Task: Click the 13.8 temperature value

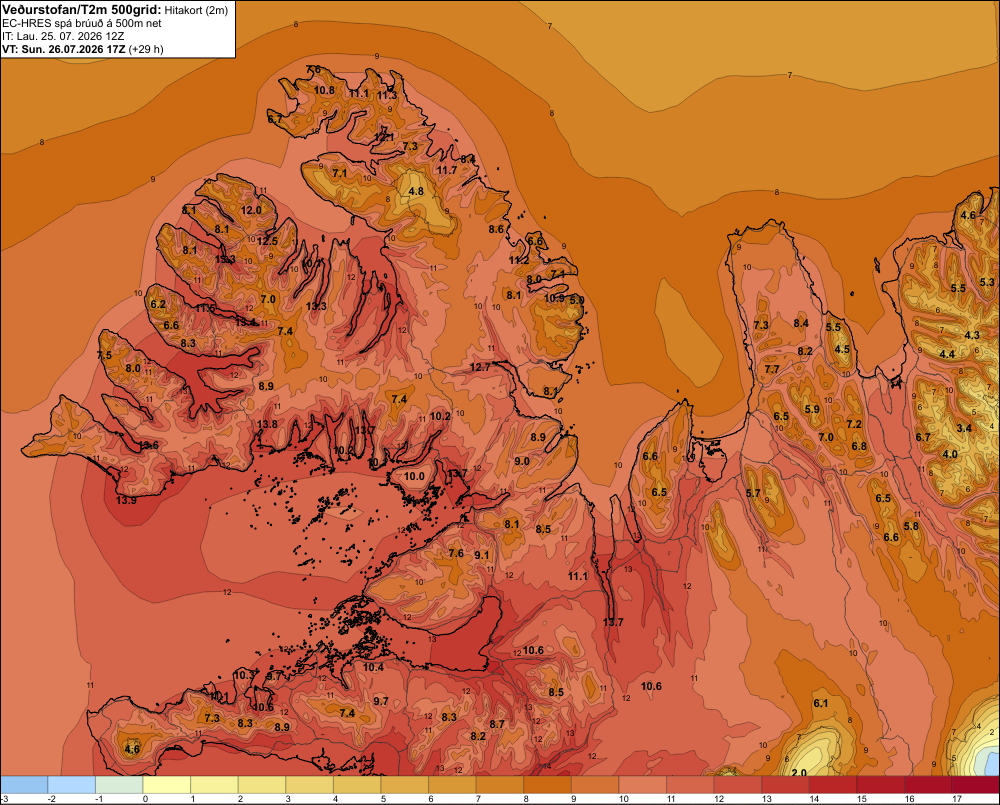Action: click(x=267, y=424)
